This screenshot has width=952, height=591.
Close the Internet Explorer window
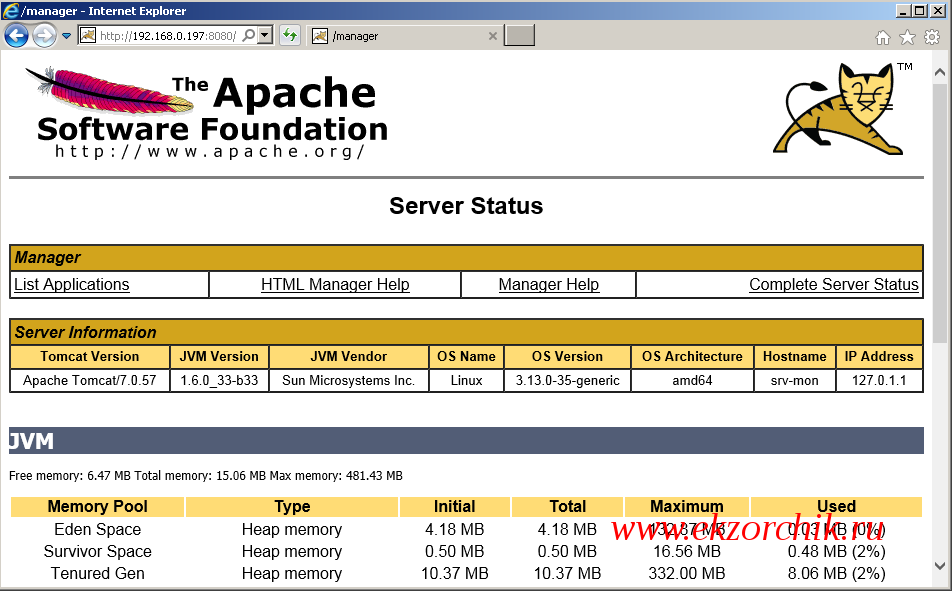pyautogui.click(x=936, y=10)
